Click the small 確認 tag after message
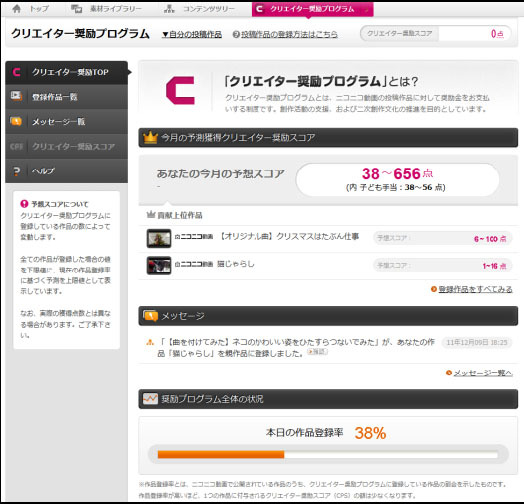The image size is (524, 504). pos(317,352)
